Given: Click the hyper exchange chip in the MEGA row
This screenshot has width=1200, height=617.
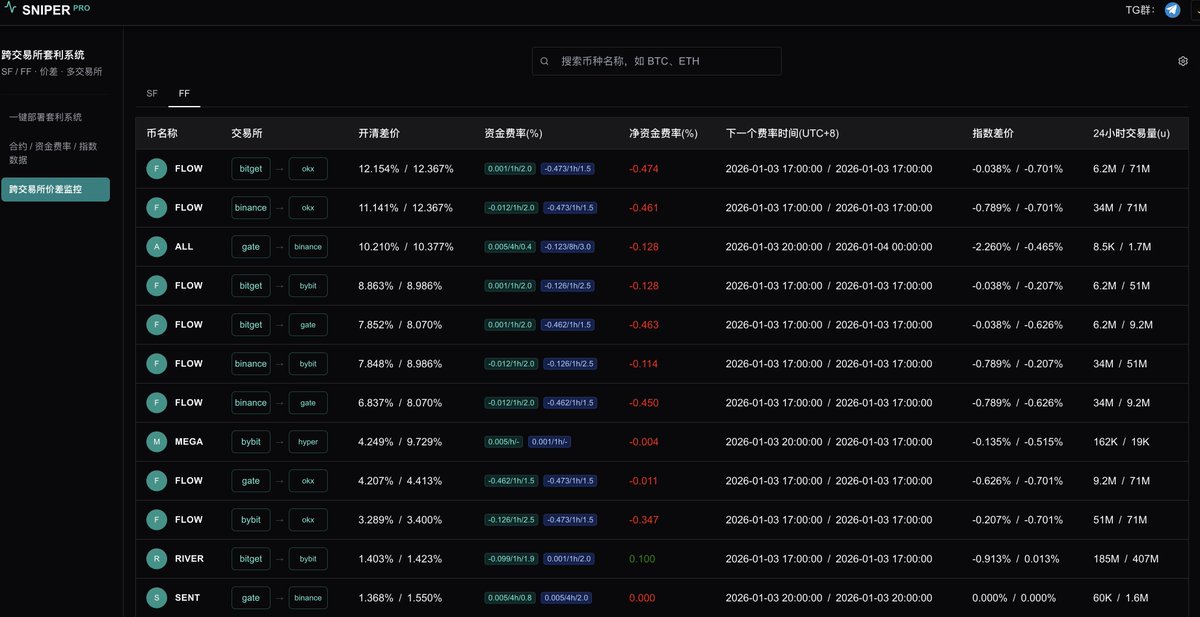Looking at the screenshot, I should tap(307, 441).
